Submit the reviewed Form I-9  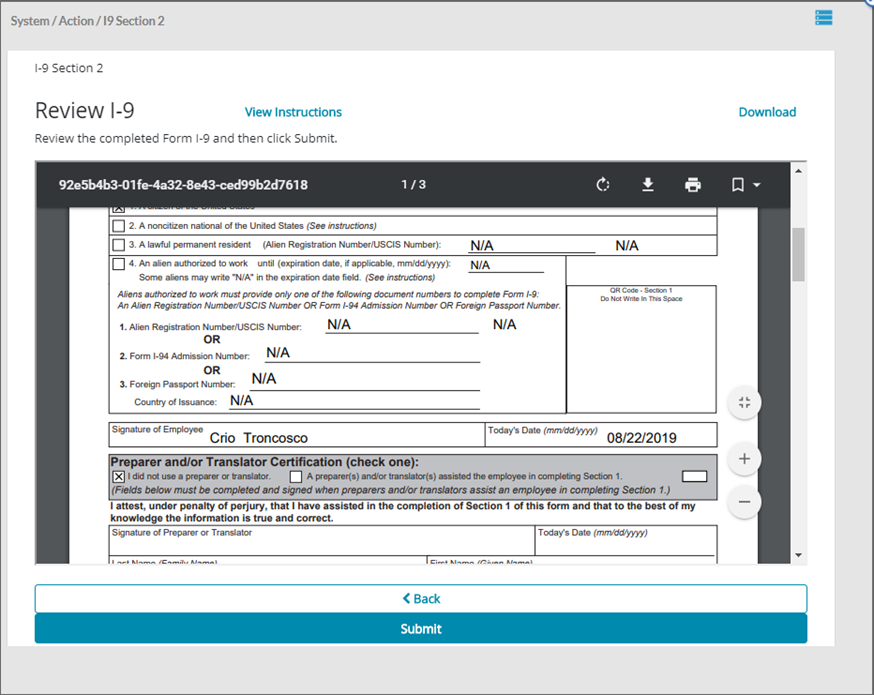(421, 629)
